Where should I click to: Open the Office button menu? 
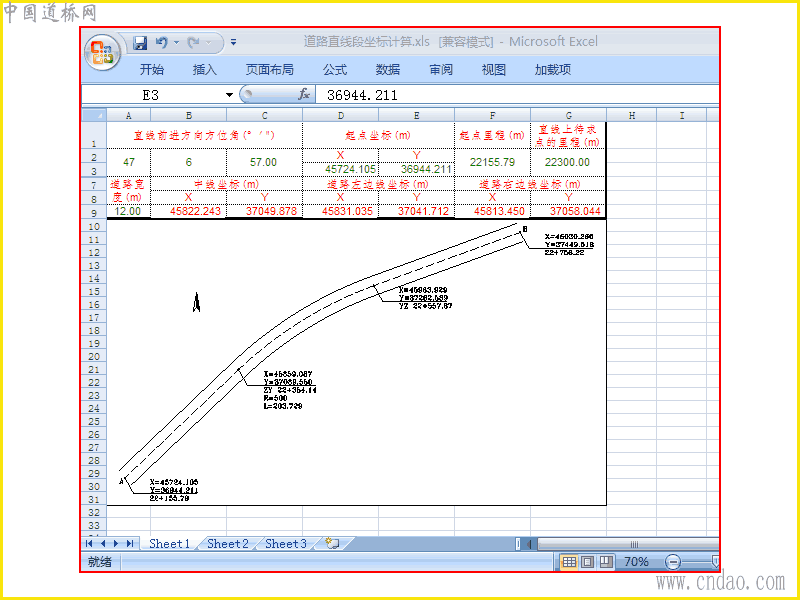pyautogui.click(x=102, y=53)
